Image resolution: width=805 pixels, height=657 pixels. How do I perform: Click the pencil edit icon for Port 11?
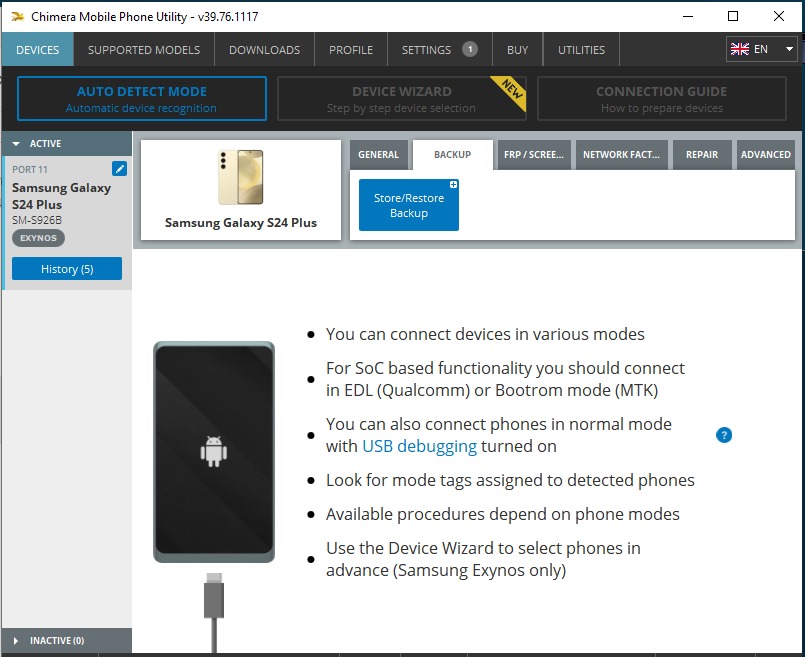[119, 169]
